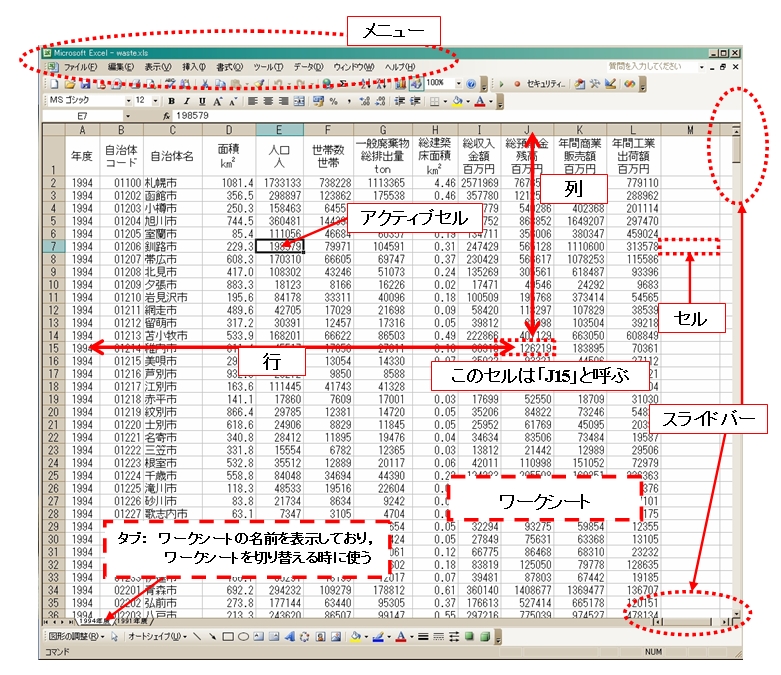
Task: Click cell containing 釧路市
Action: click(172, 246)
